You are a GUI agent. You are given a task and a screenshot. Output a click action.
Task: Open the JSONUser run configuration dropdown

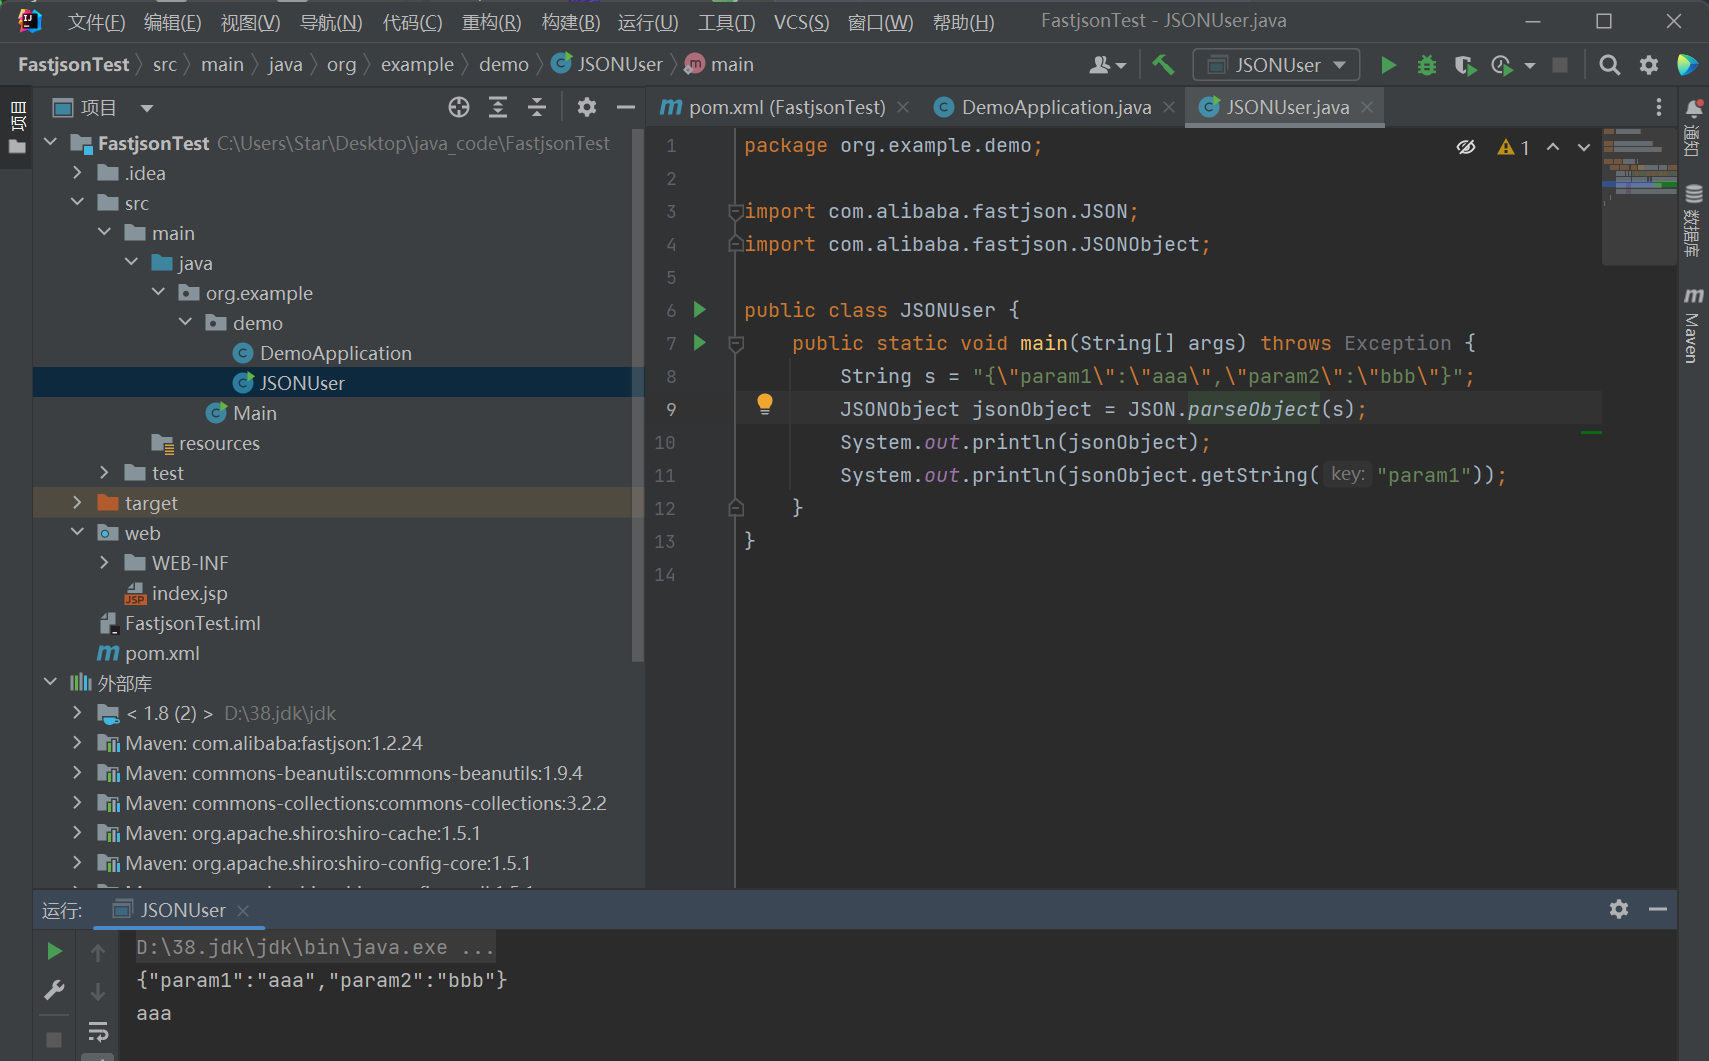click(1277, 65)
